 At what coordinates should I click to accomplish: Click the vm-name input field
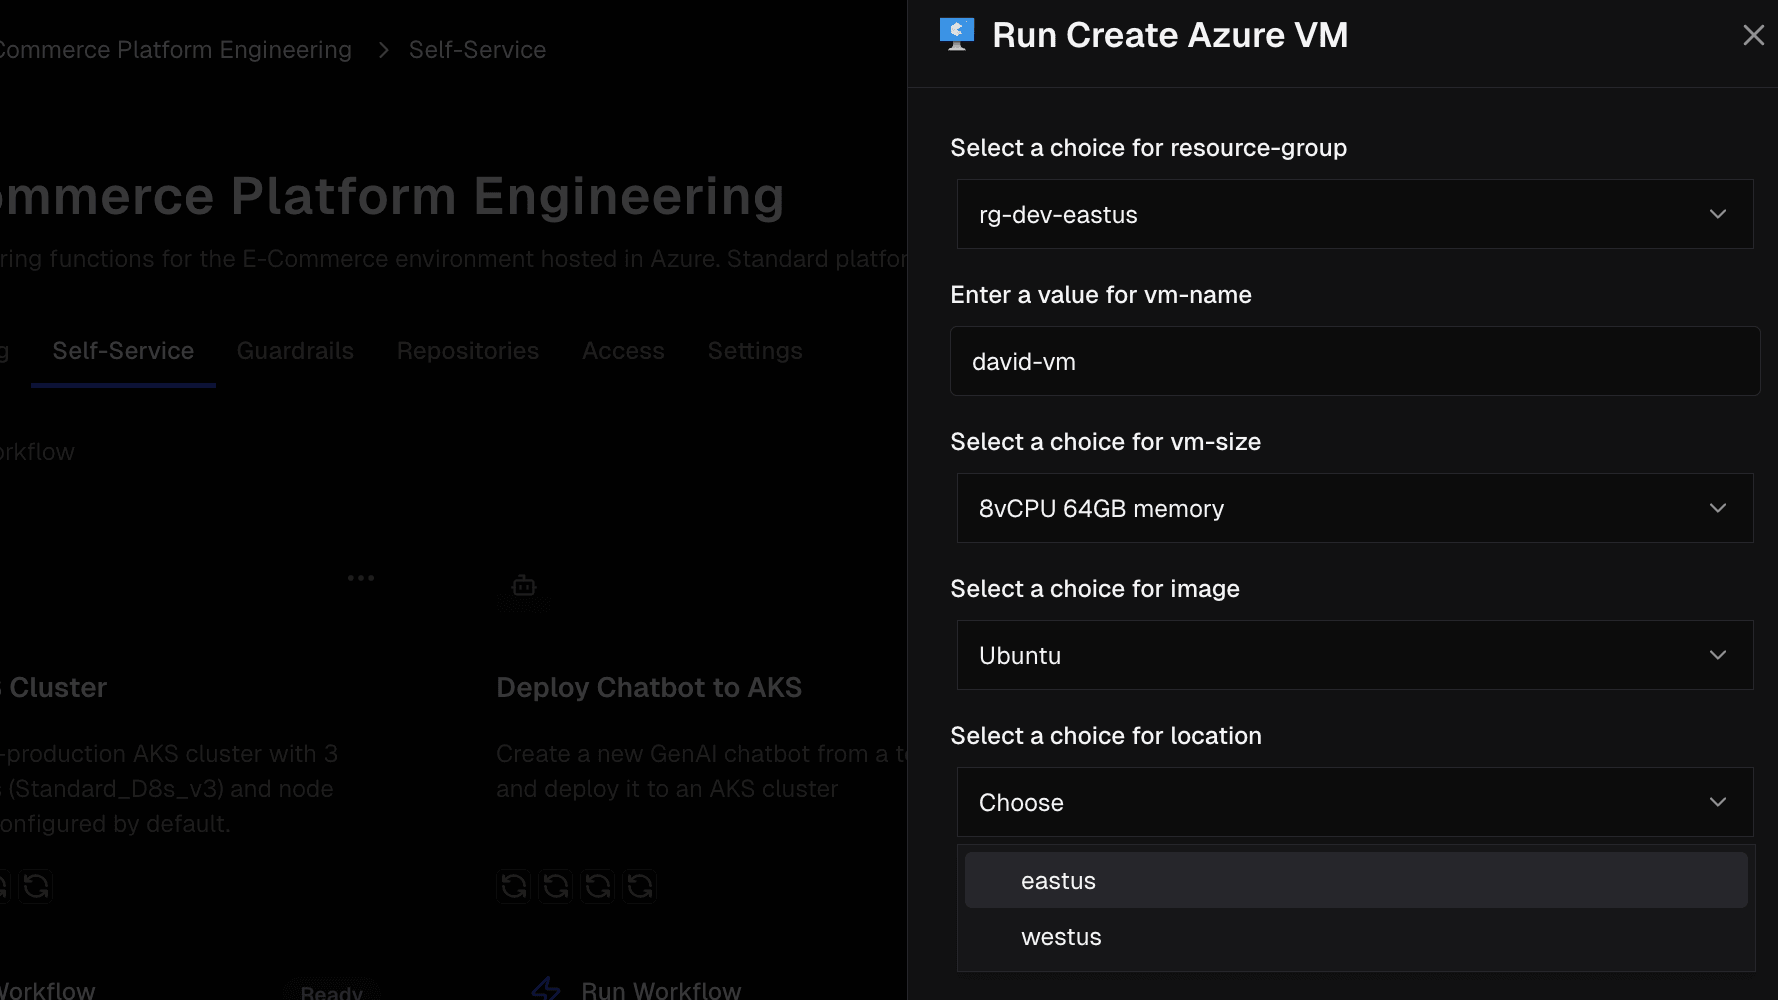click(x=1354, y=361)
